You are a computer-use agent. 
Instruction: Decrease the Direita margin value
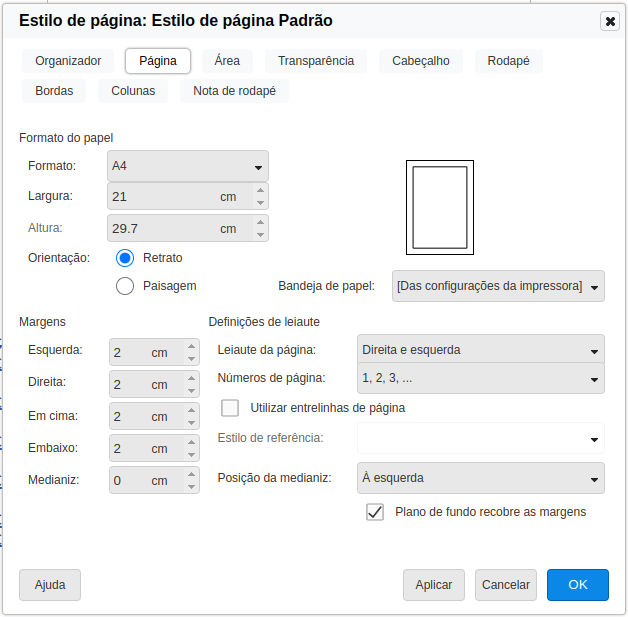point(191,391)
